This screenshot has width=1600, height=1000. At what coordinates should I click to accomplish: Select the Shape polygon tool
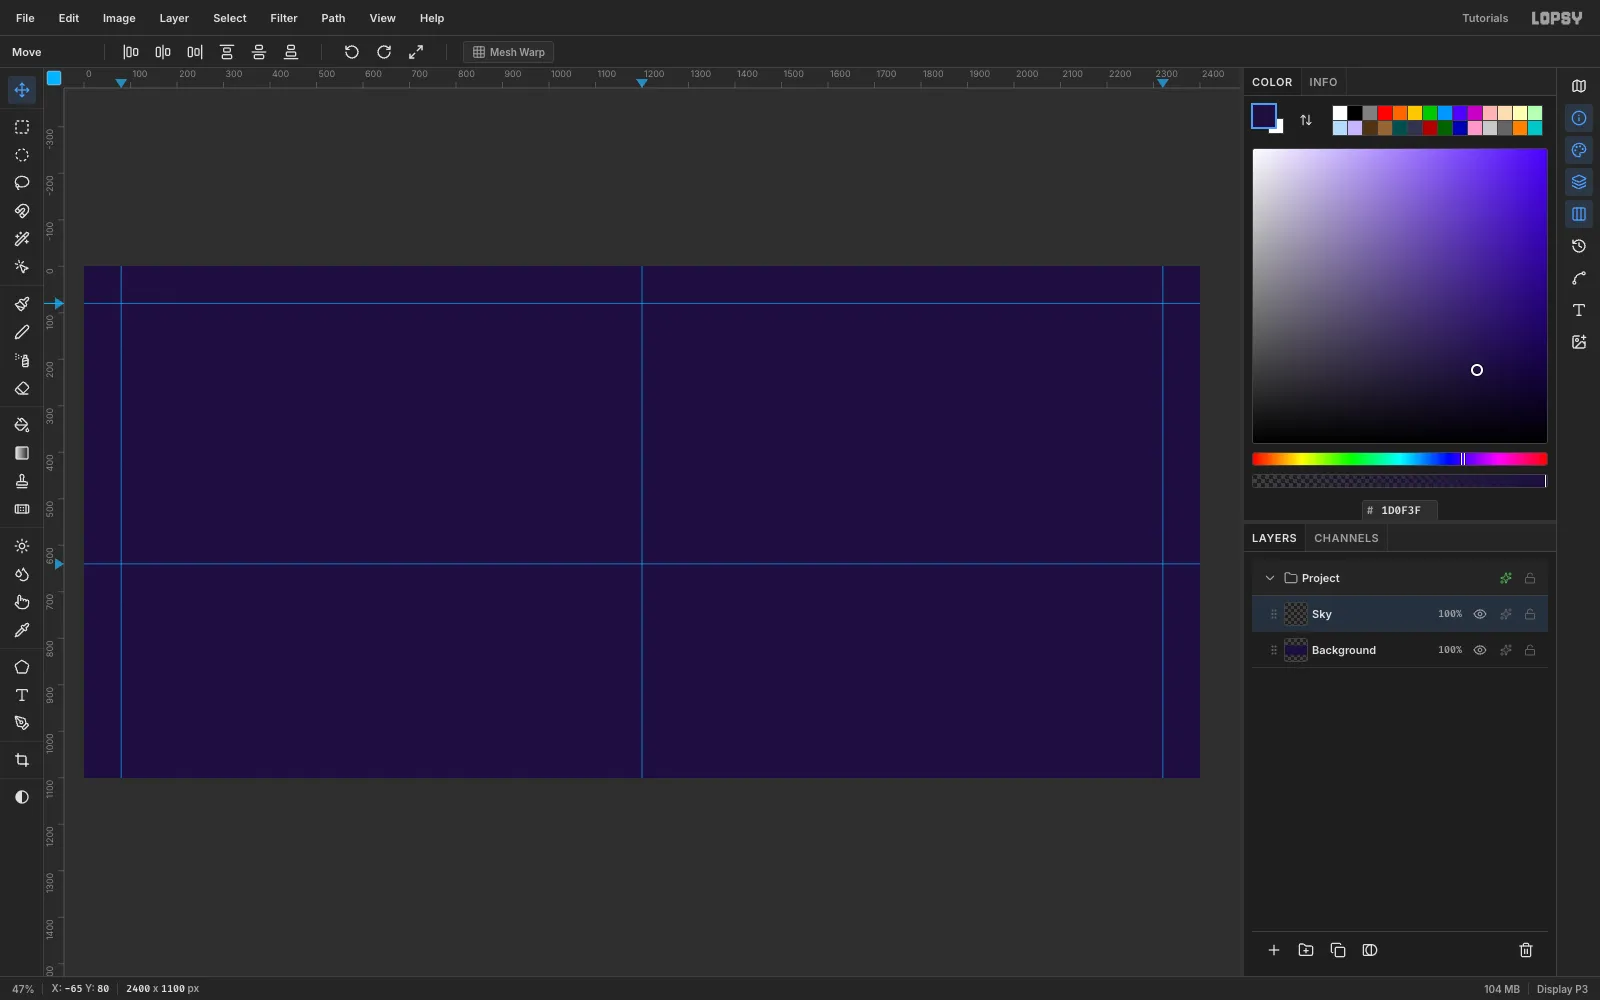click(x=22, y=667)
